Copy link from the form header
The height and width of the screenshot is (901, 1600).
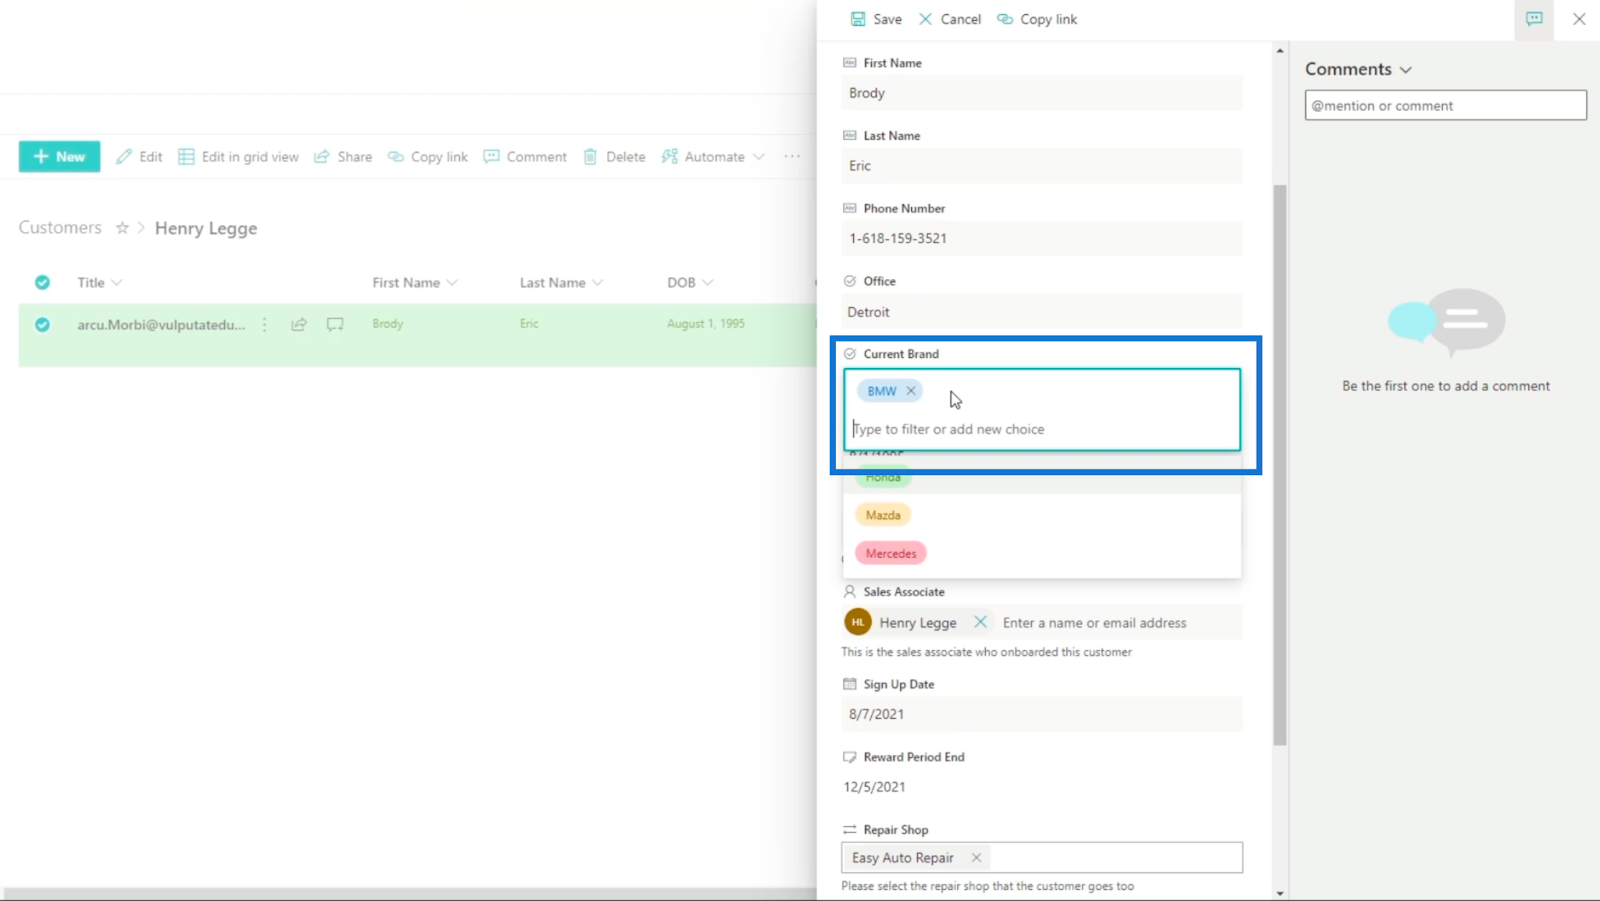point(1037,19)
